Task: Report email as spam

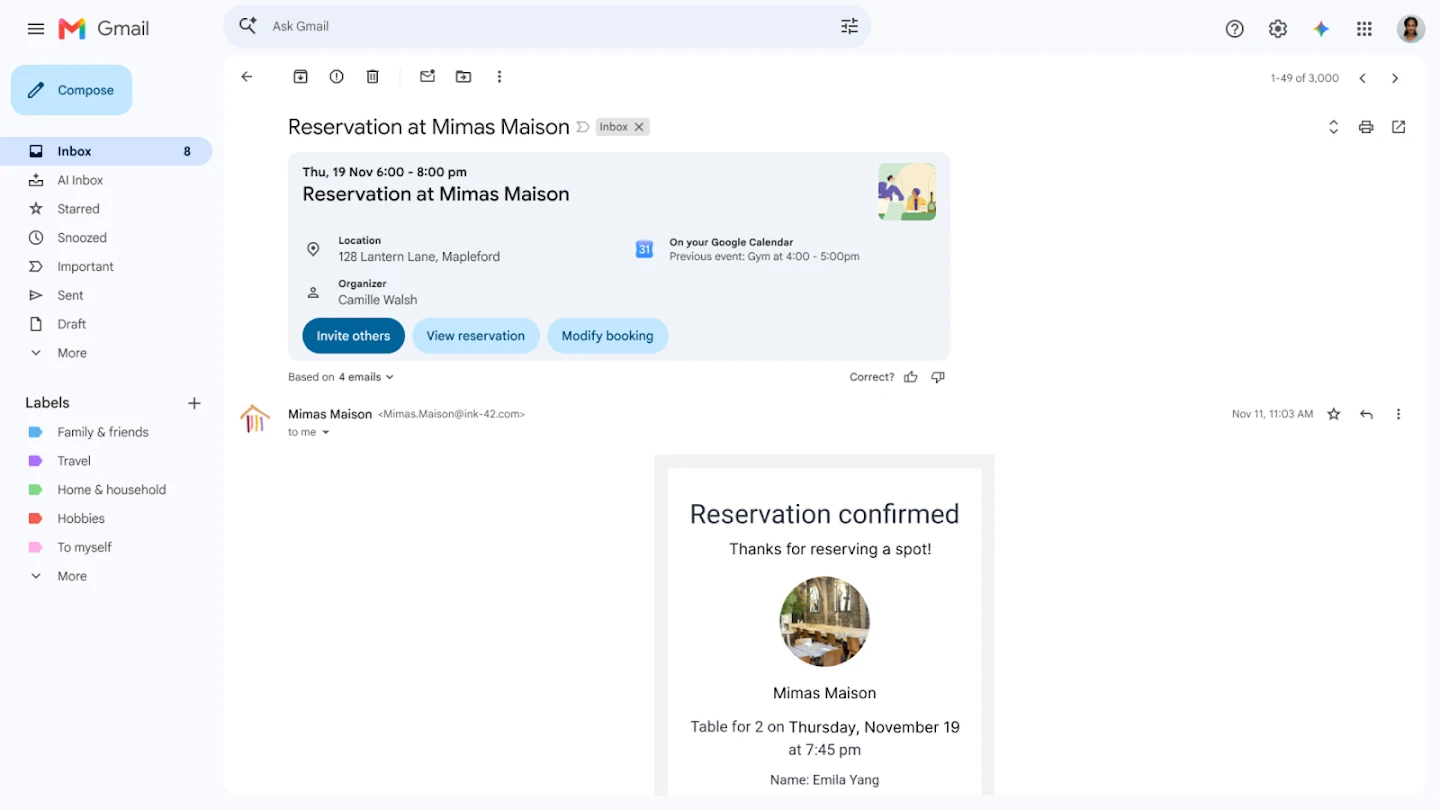Action: (x=337, y=77)
